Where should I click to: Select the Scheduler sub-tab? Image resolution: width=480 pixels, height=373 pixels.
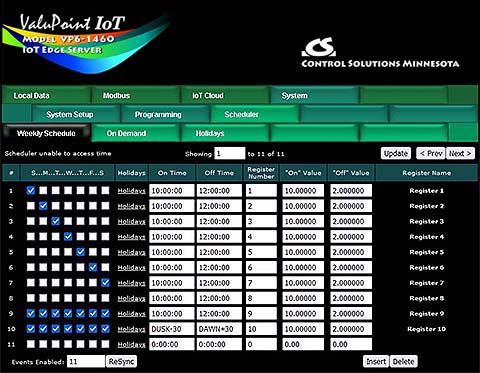pyautogui.click(x=255, y=114)
